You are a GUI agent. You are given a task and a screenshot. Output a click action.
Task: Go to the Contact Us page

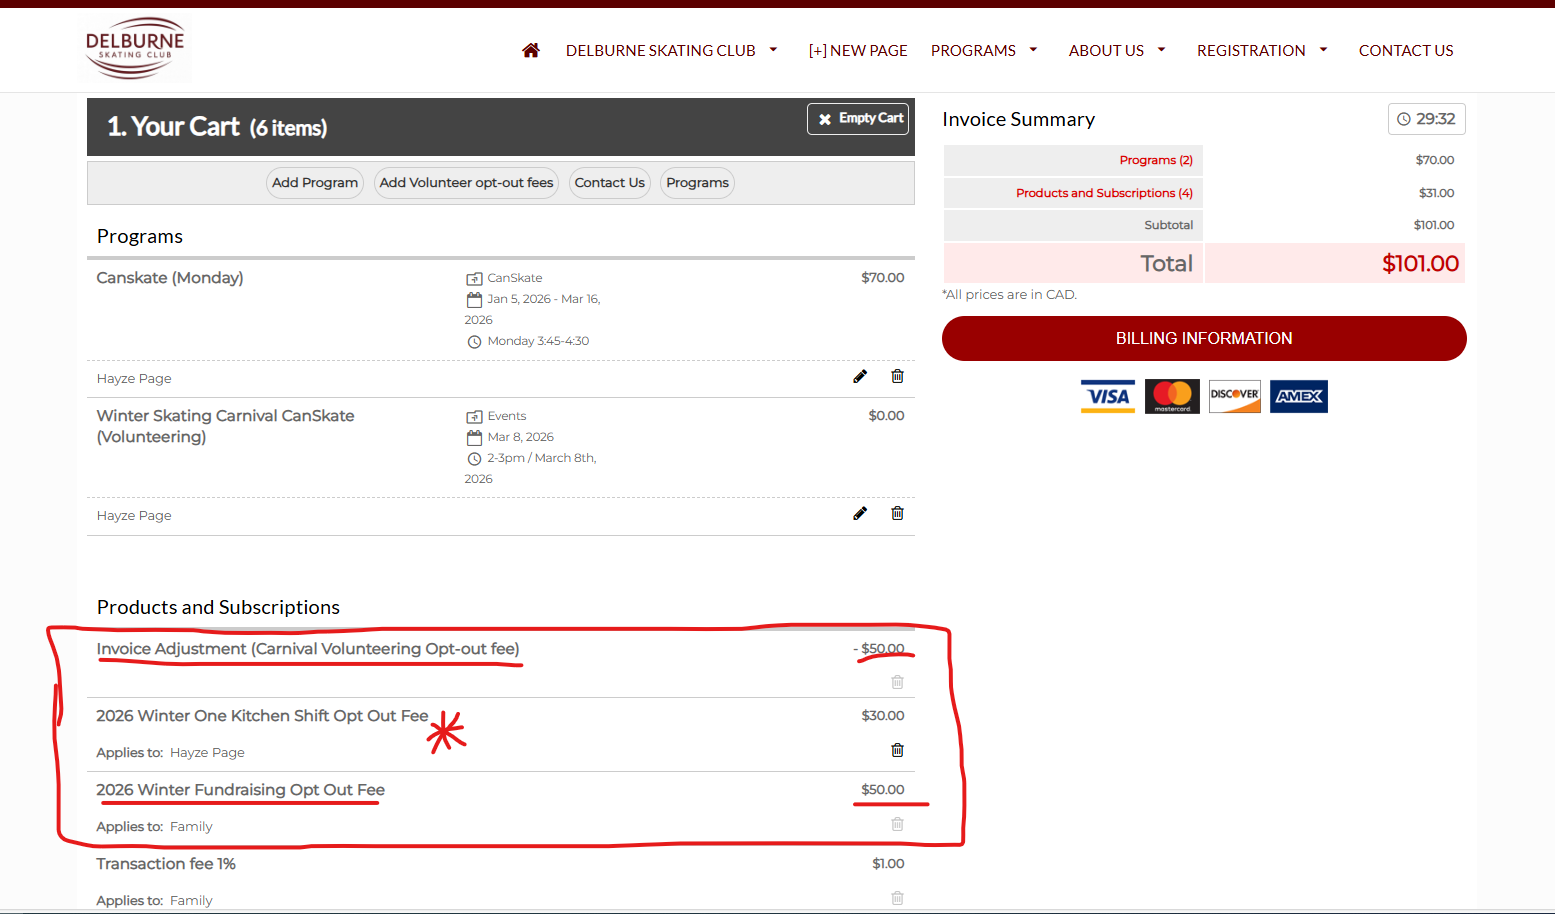[x=1405, y=50]
